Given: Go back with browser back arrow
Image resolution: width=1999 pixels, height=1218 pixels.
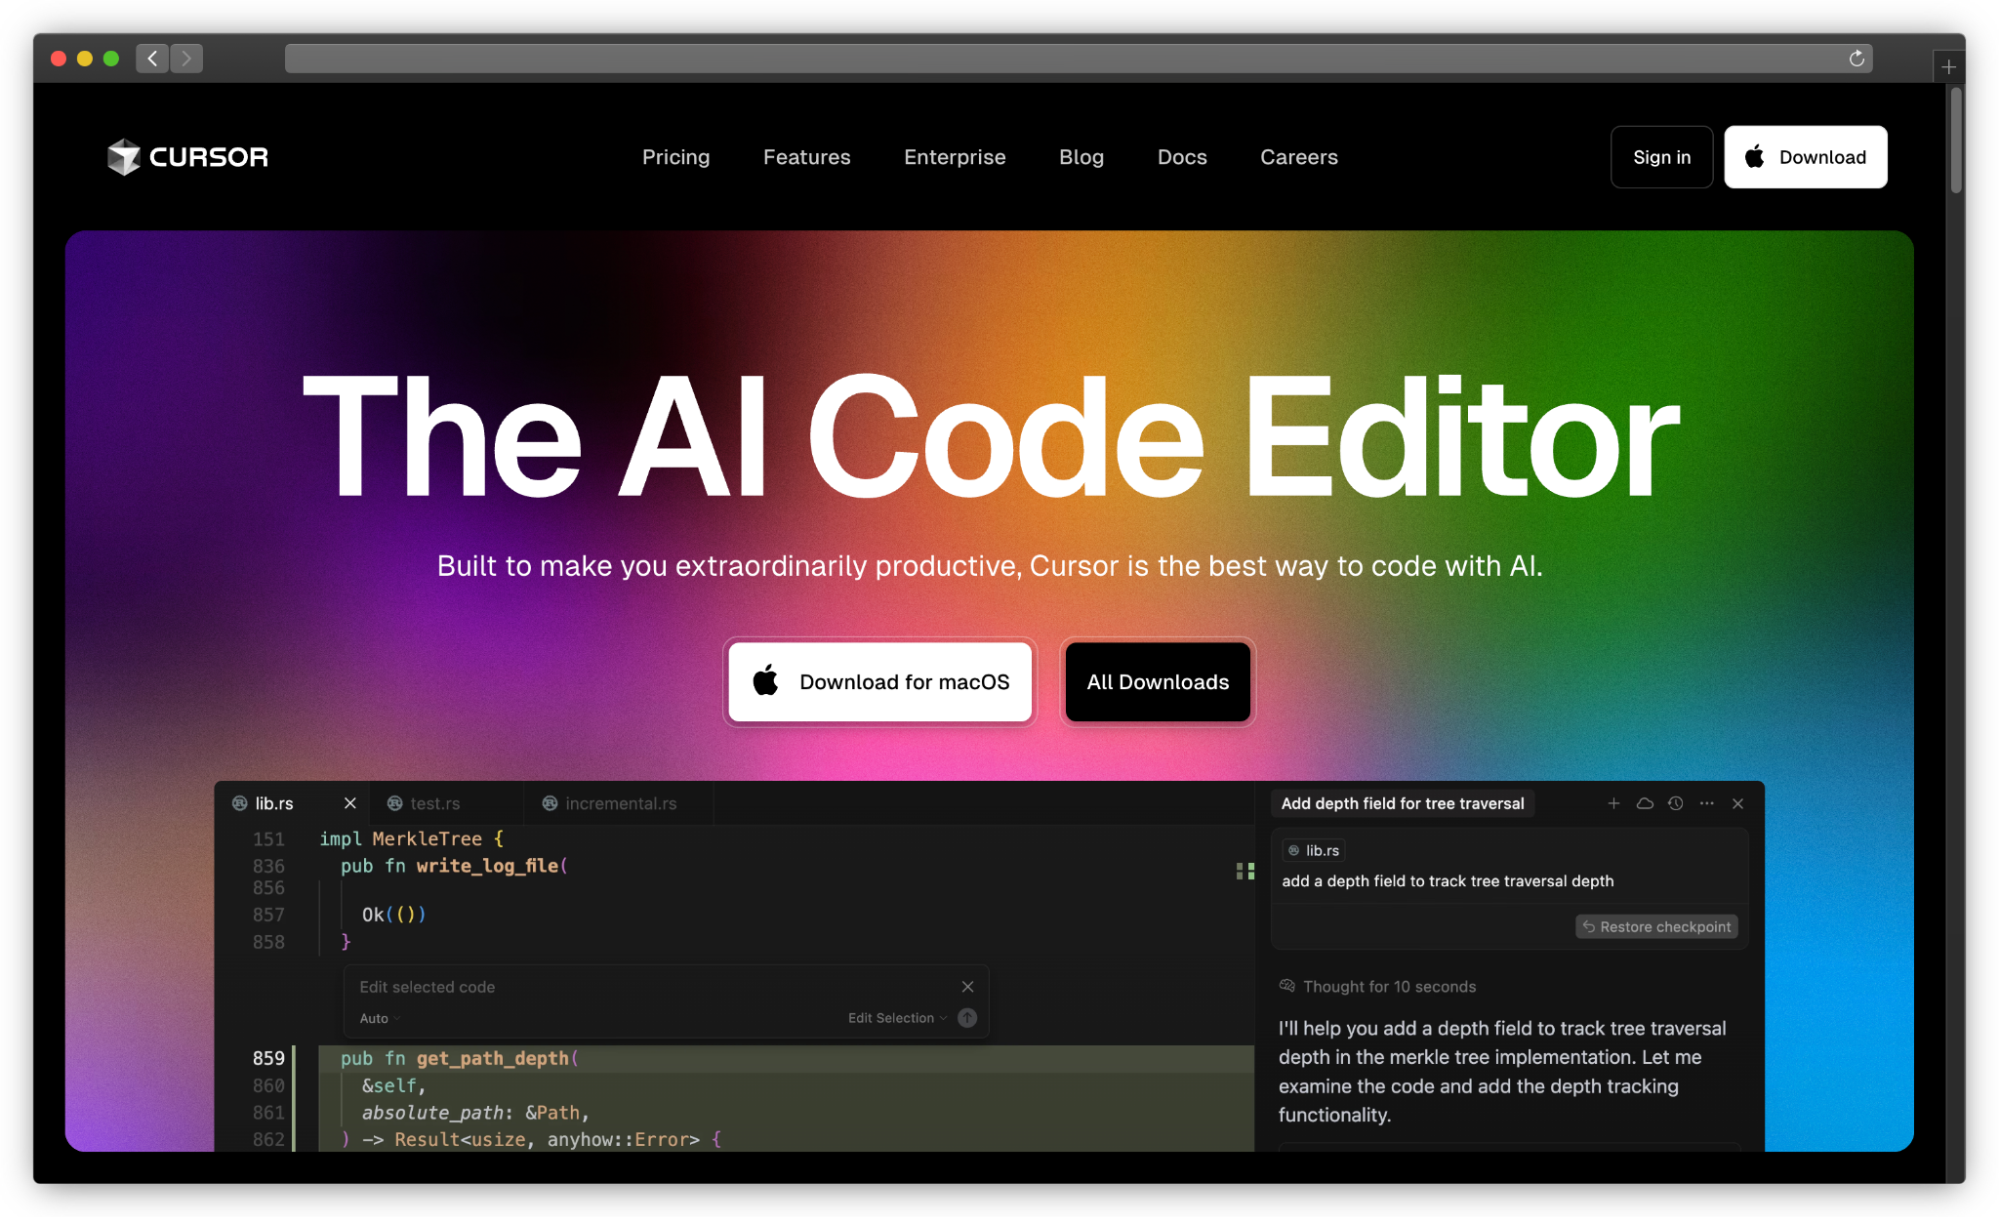Looking at the screenshot, I should [x=152, y=58].
